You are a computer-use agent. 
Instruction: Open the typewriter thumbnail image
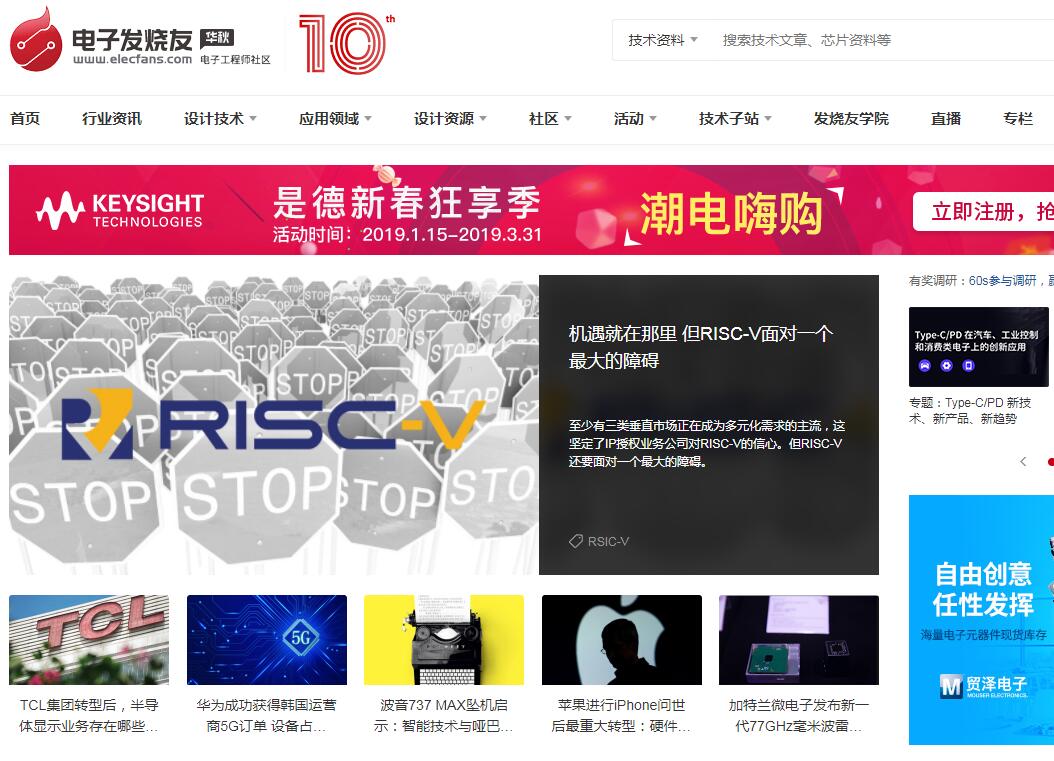tap(444, 640)
